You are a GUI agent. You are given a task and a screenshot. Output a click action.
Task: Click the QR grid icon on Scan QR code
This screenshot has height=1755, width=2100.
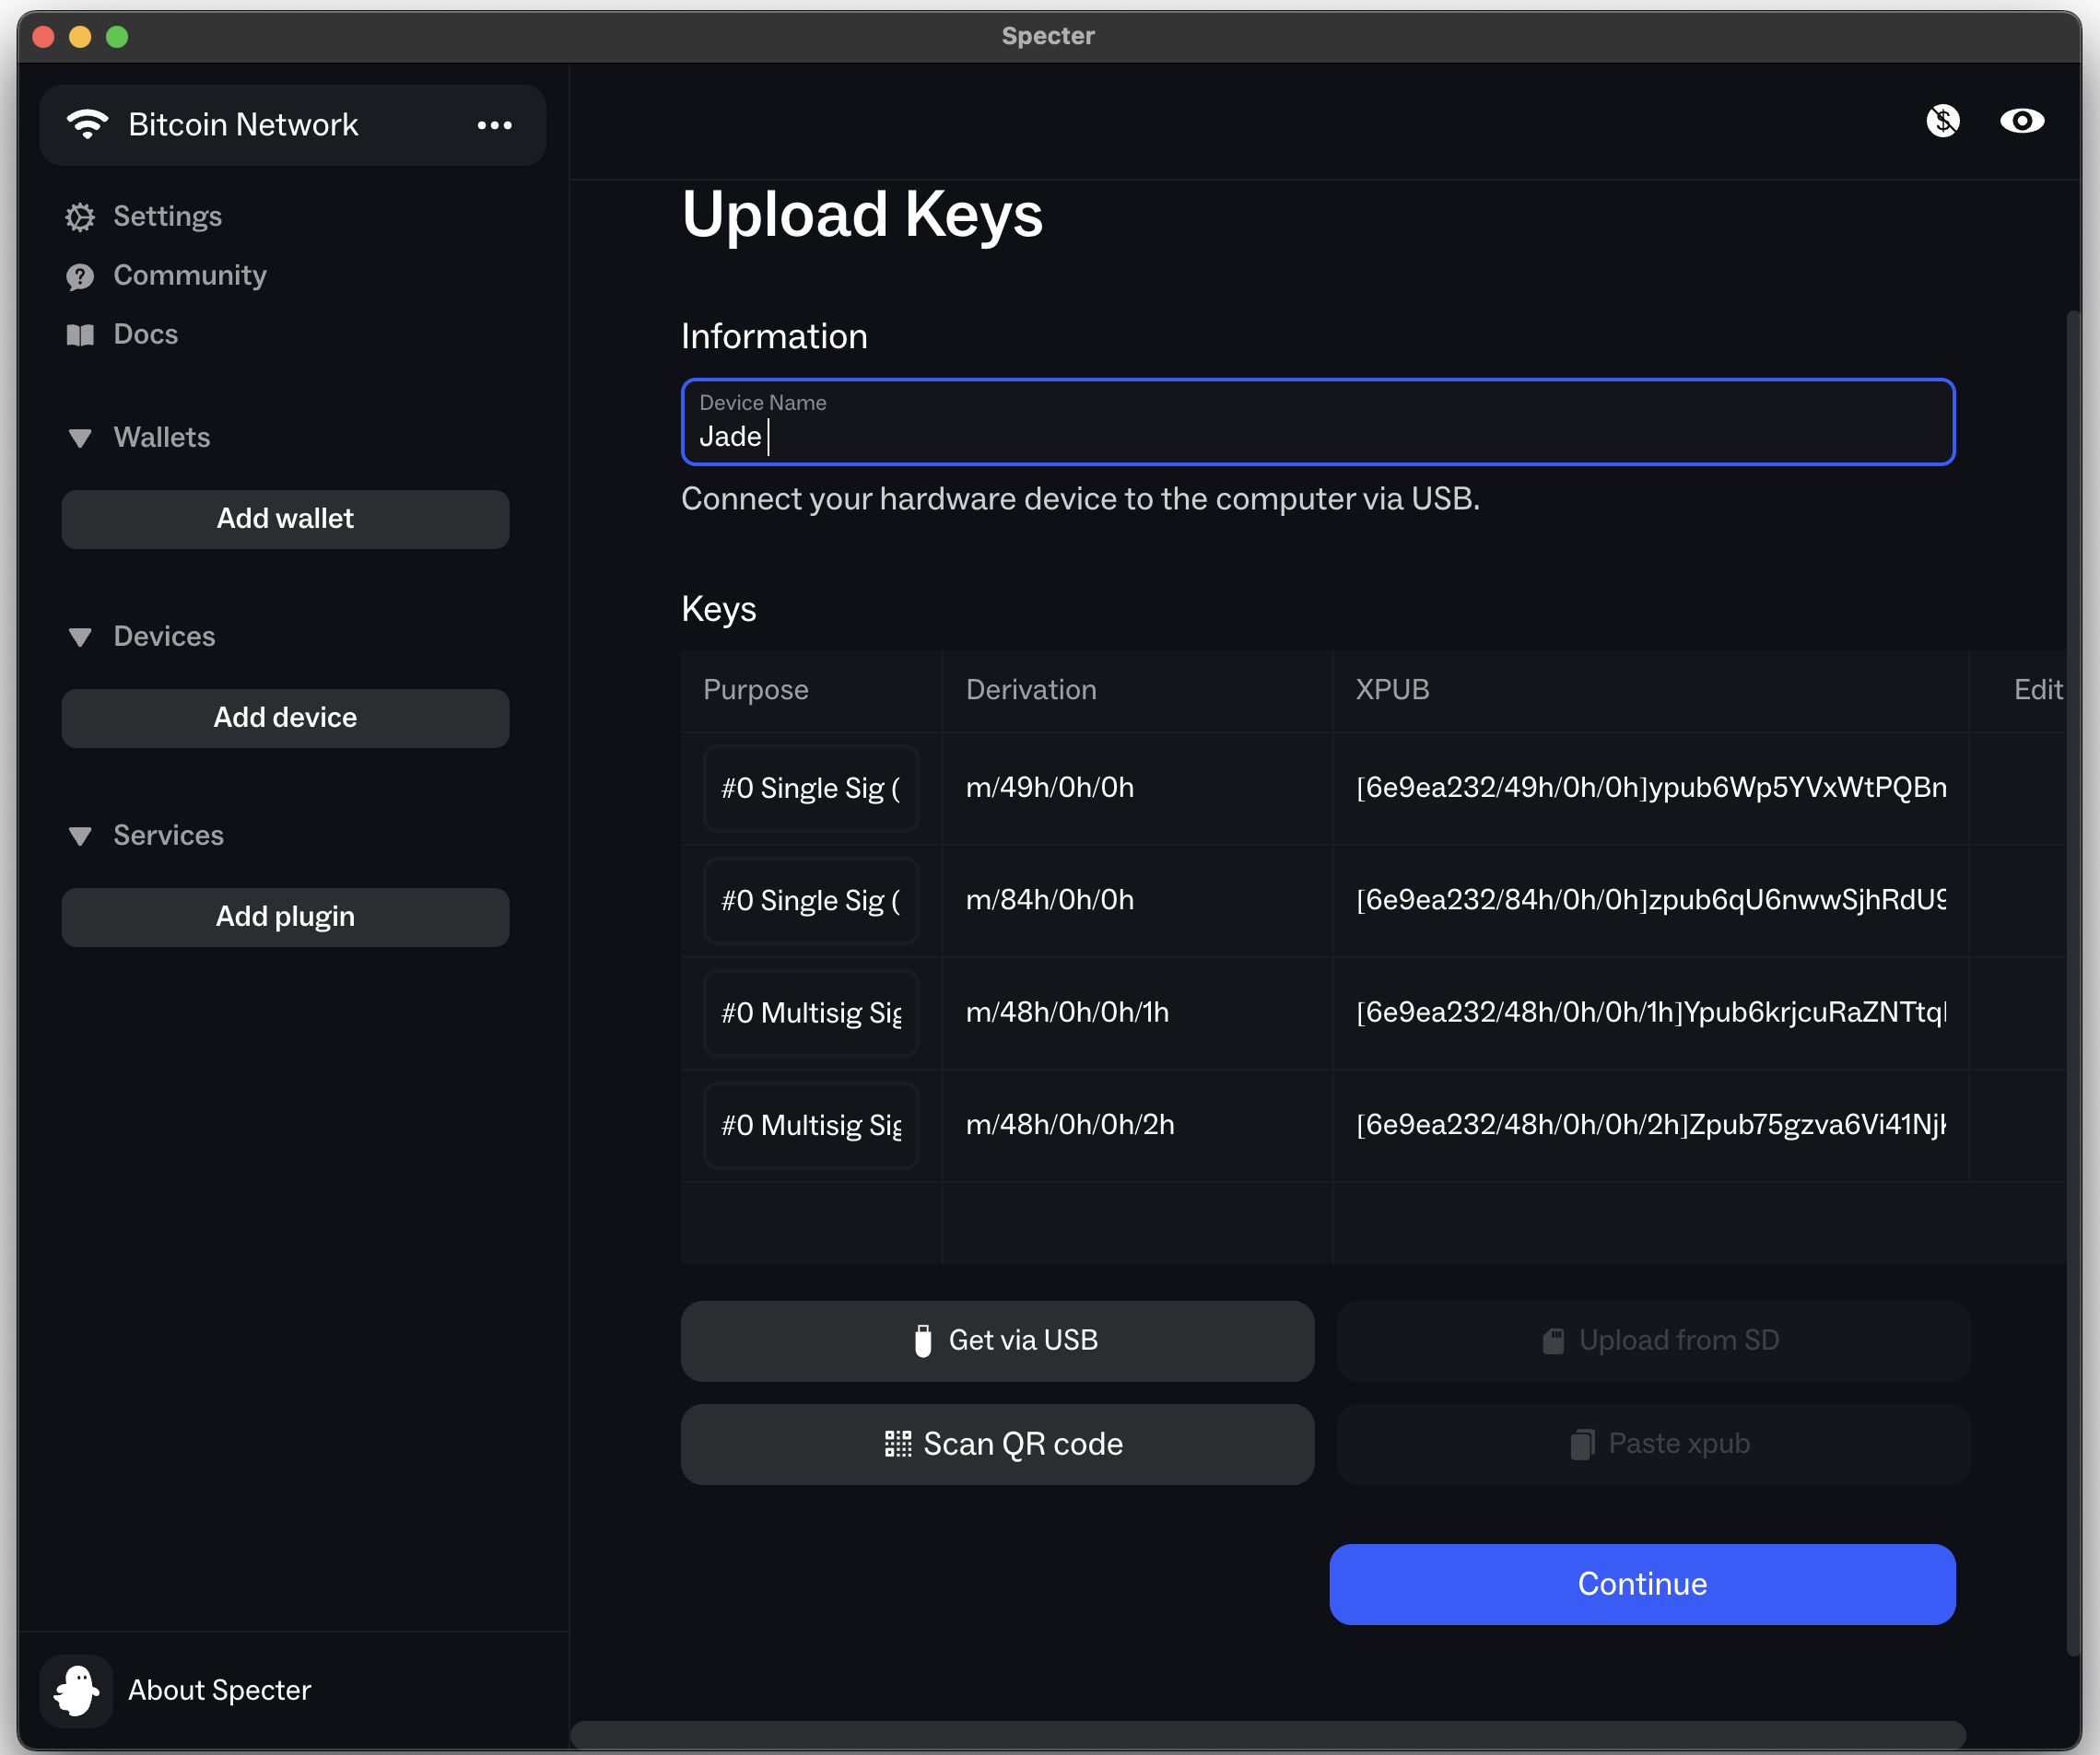898,1444
